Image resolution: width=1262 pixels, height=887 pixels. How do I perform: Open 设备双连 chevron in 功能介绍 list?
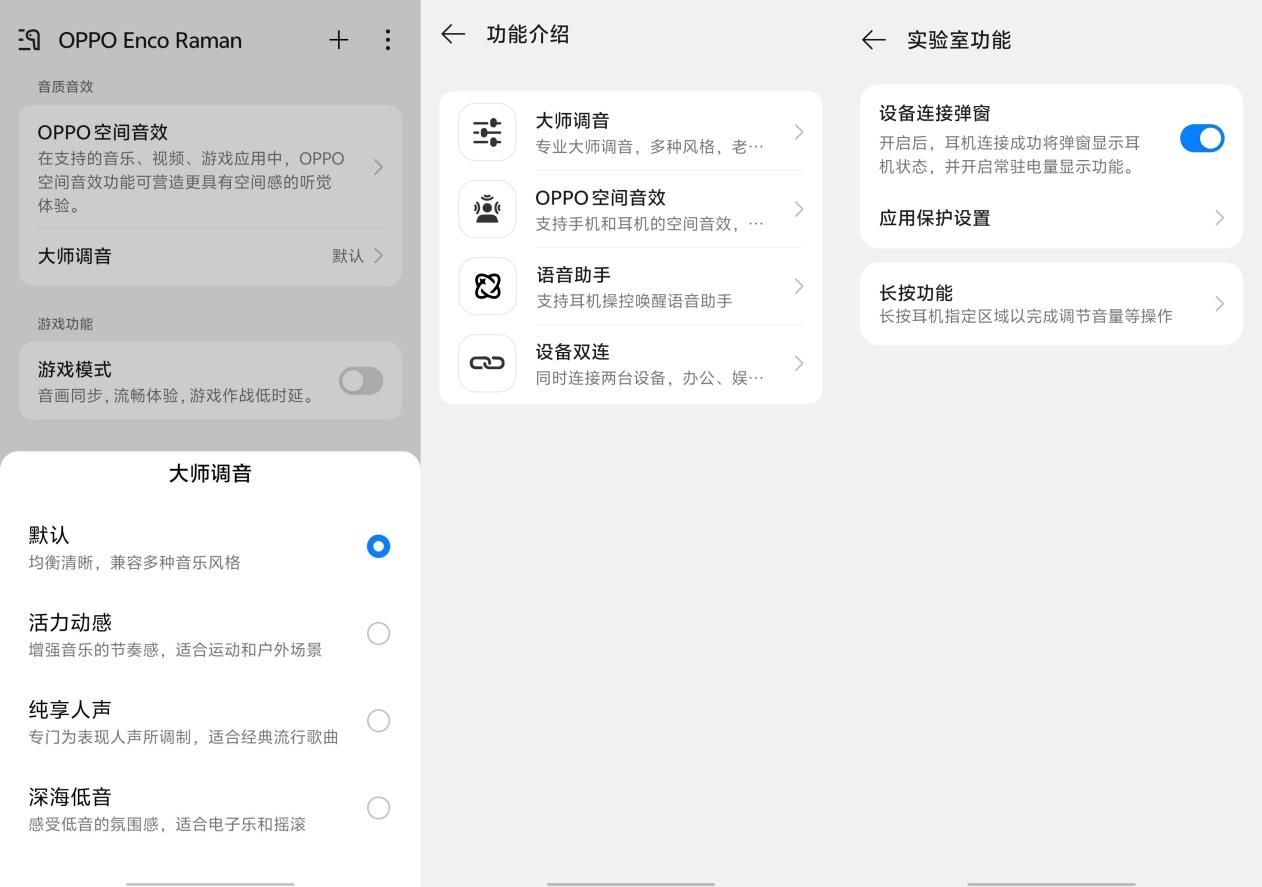pos(798,363)
